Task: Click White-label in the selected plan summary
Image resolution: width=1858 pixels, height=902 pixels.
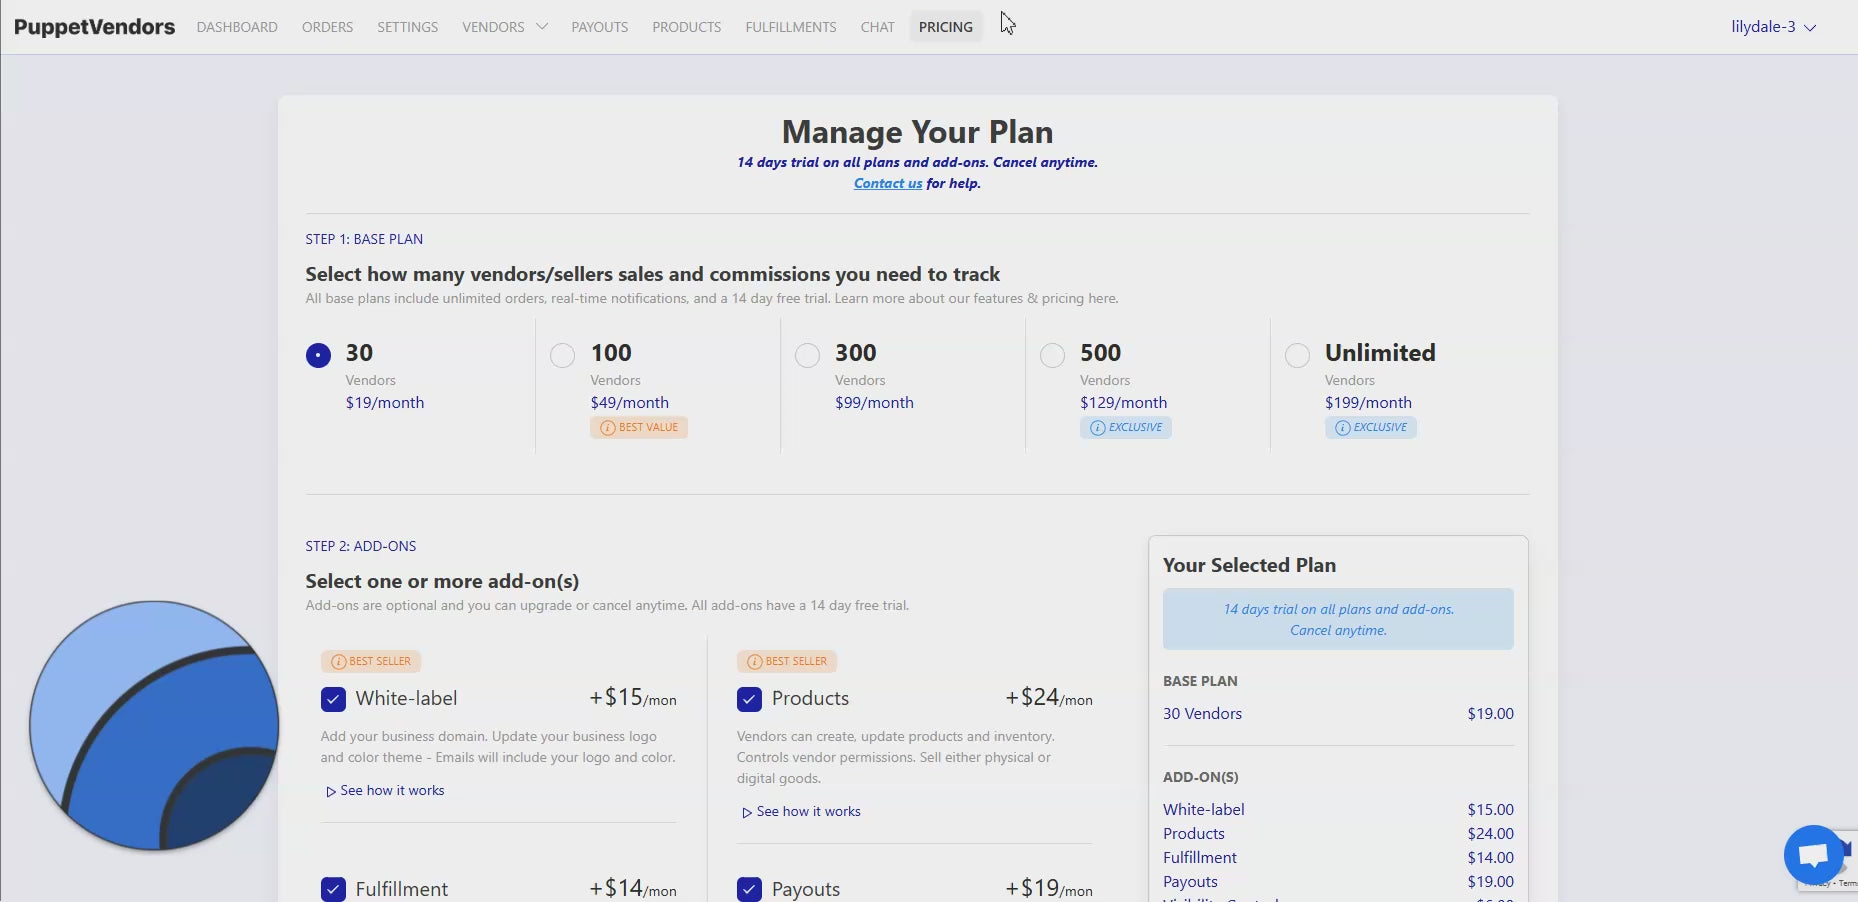Action: [1204, 809]
